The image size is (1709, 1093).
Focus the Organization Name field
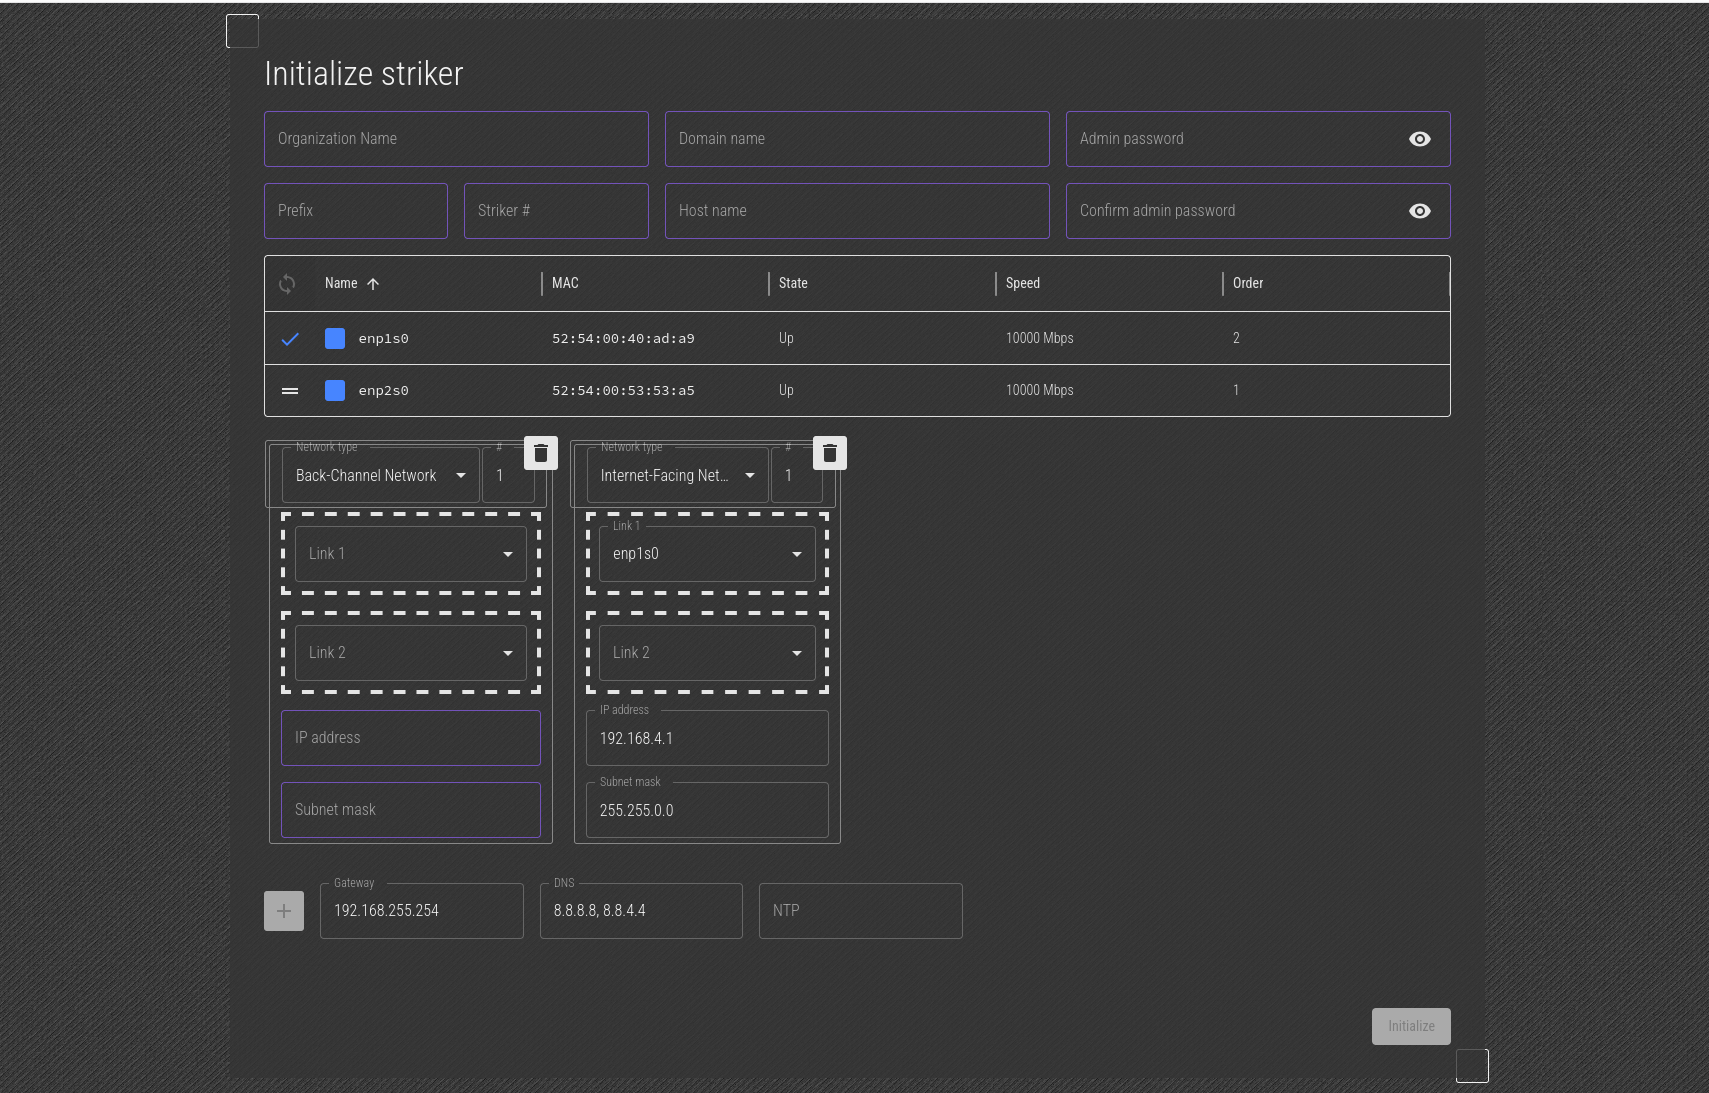[x=456, y=139]
